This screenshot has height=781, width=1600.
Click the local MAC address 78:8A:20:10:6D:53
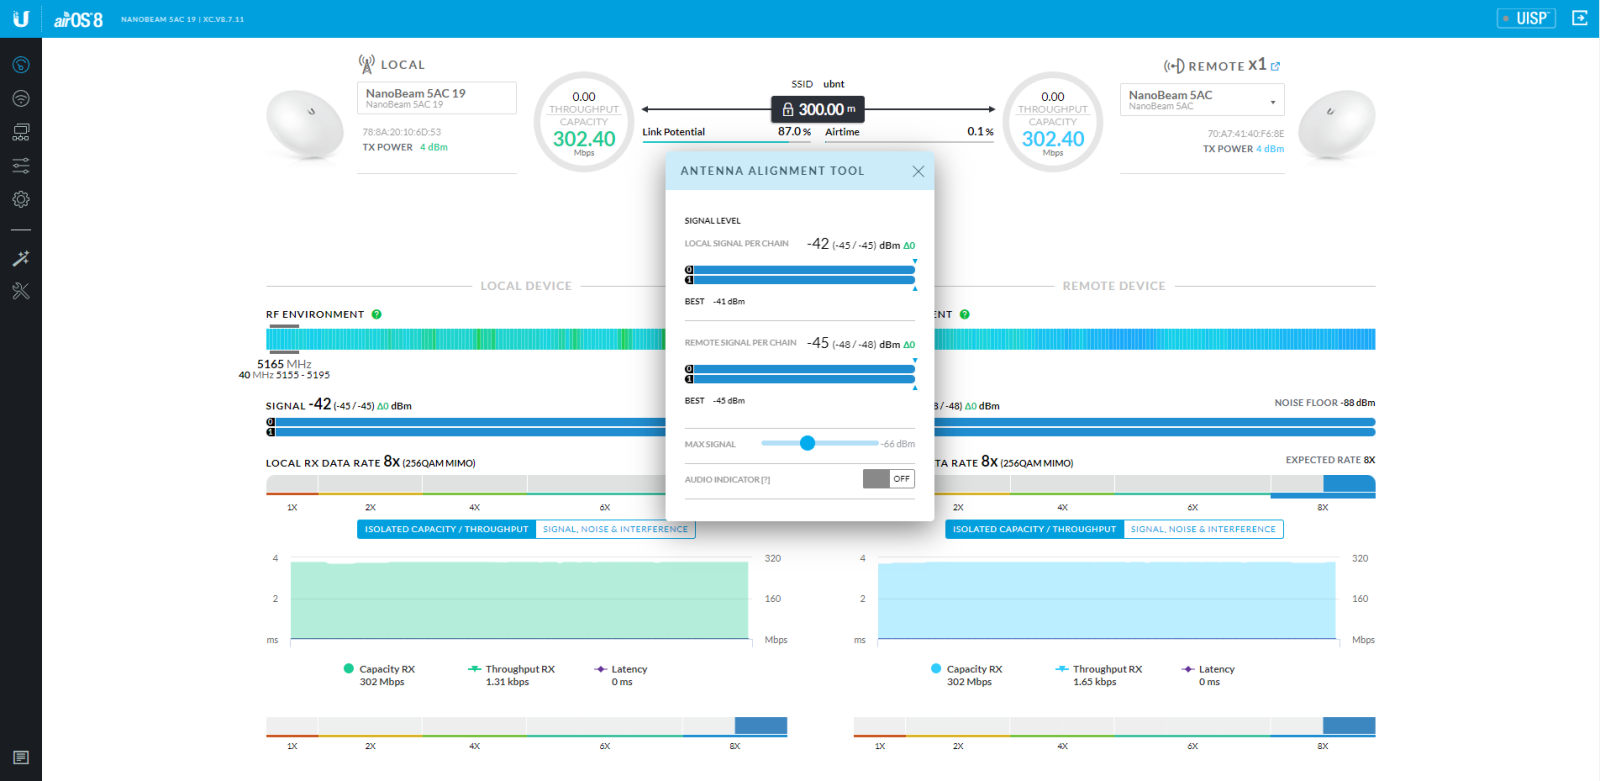pyautogui.click(x=401, y=132)
